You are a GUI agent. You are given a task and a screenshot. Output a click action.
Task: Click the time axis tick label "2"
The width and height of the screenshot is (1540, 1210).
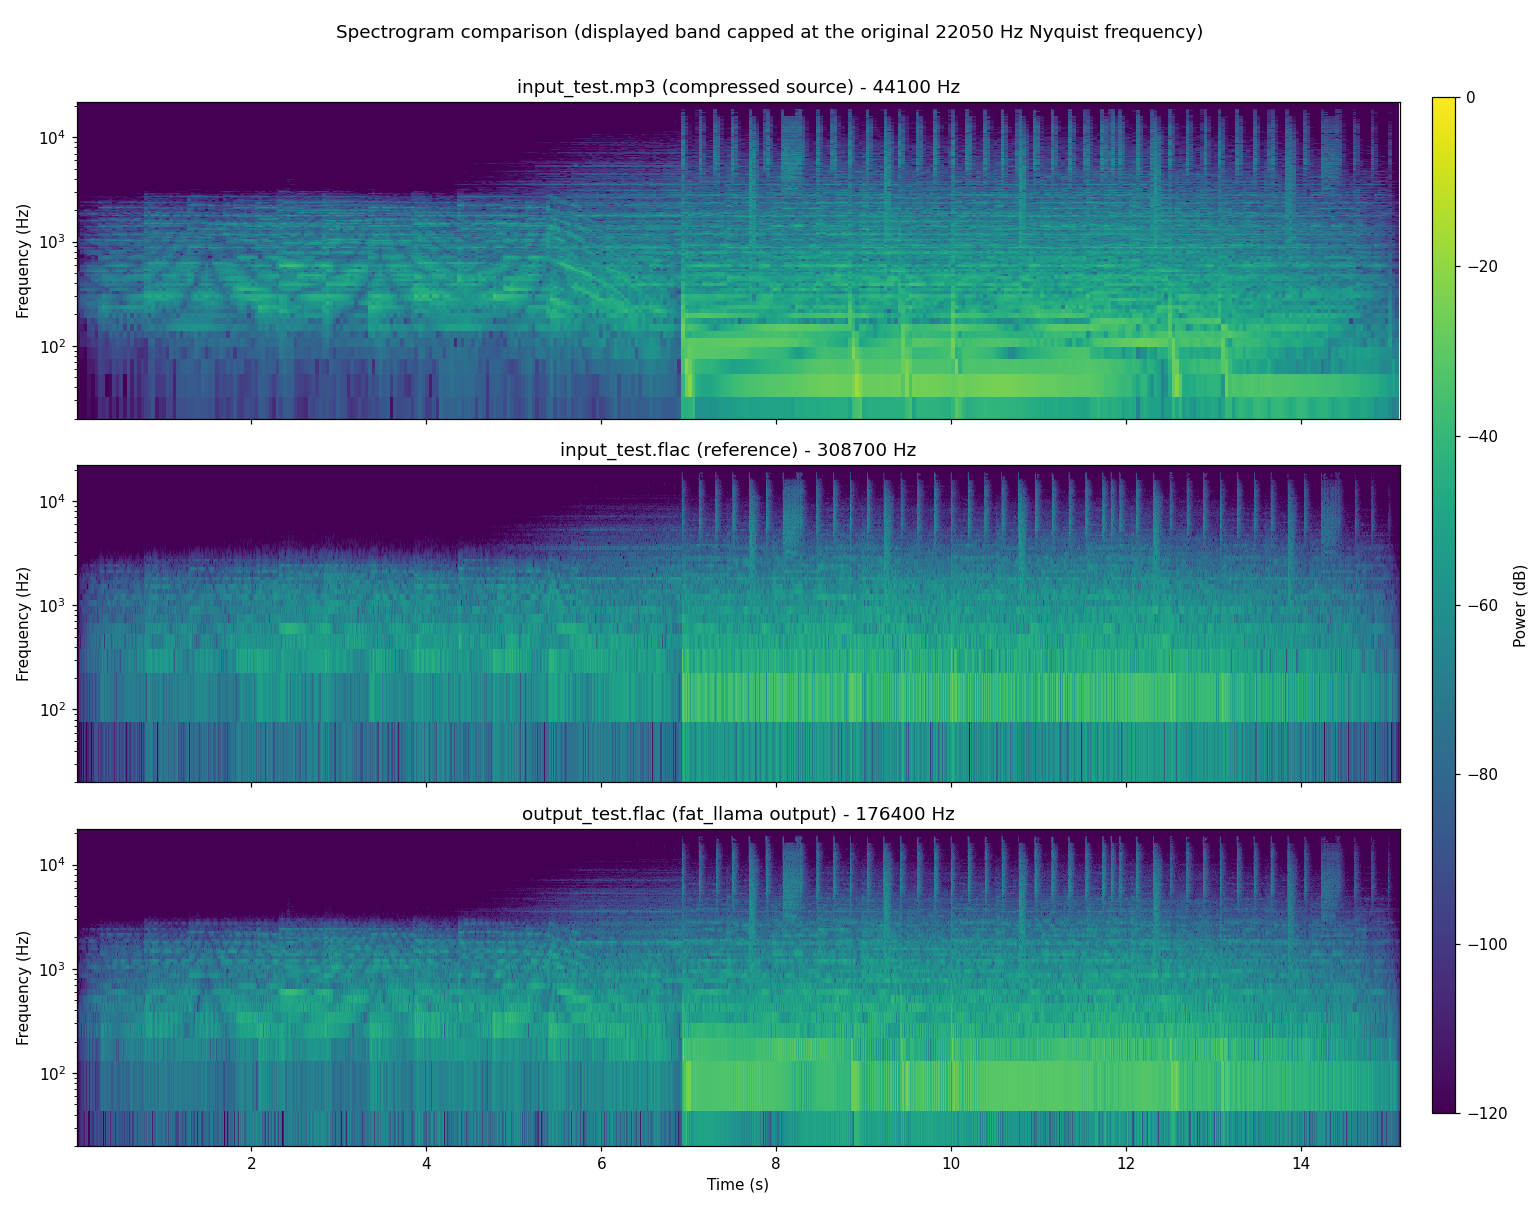tap(251, 1164)
